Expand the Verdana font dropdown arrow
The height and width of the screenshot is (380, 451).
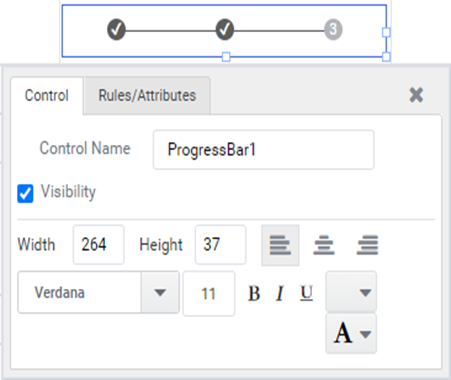click(160, 292)
